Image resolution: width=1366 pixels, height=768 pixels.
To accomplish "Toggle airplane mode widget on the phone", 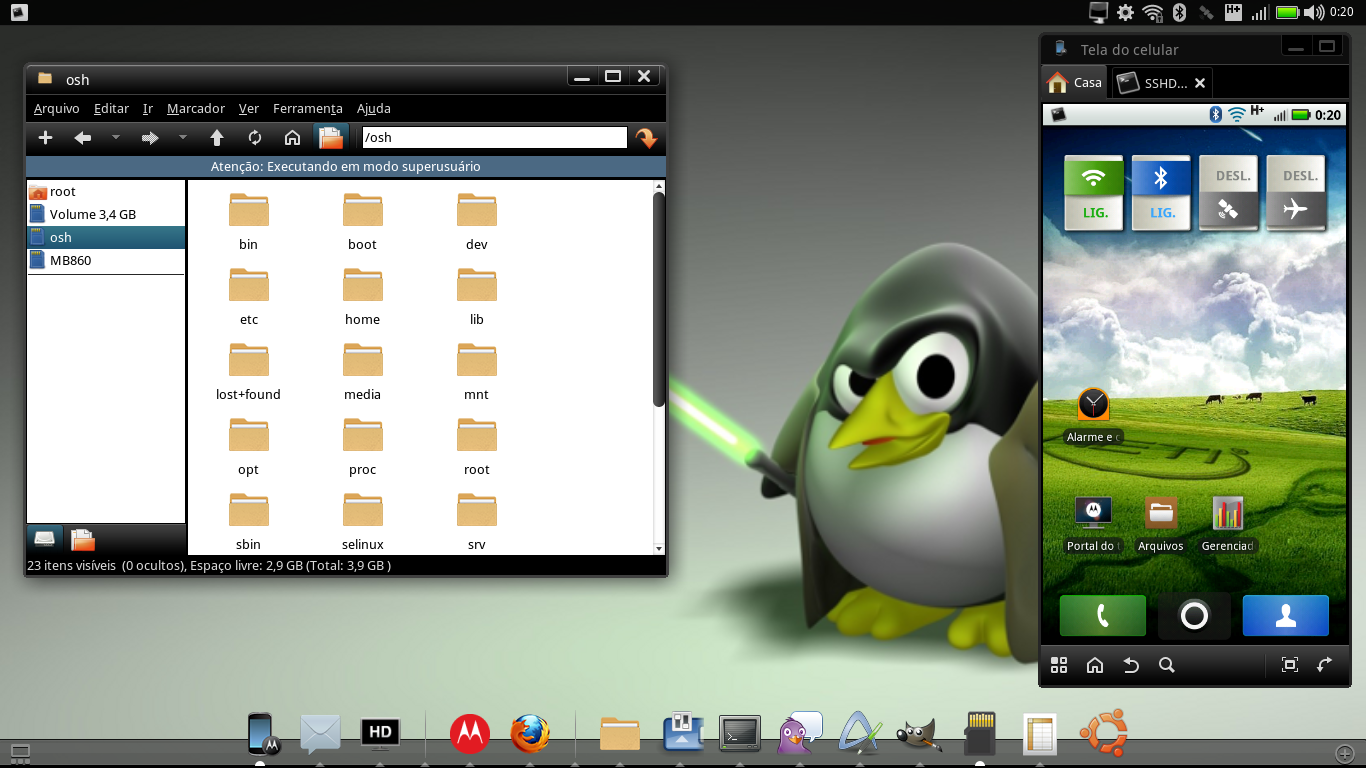I will coord(1296,192).
